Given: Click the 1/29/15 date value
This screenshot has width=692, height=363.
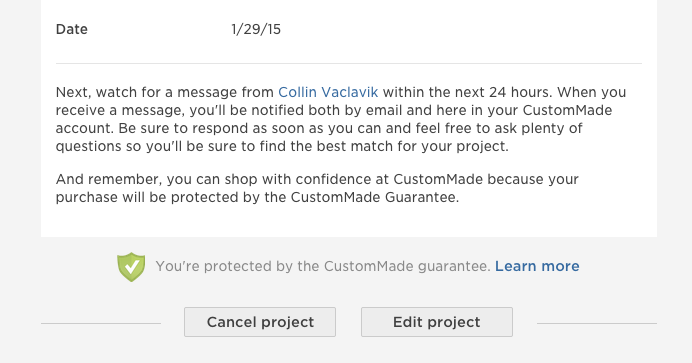Looking at the screenshot, I should (256, 29).
